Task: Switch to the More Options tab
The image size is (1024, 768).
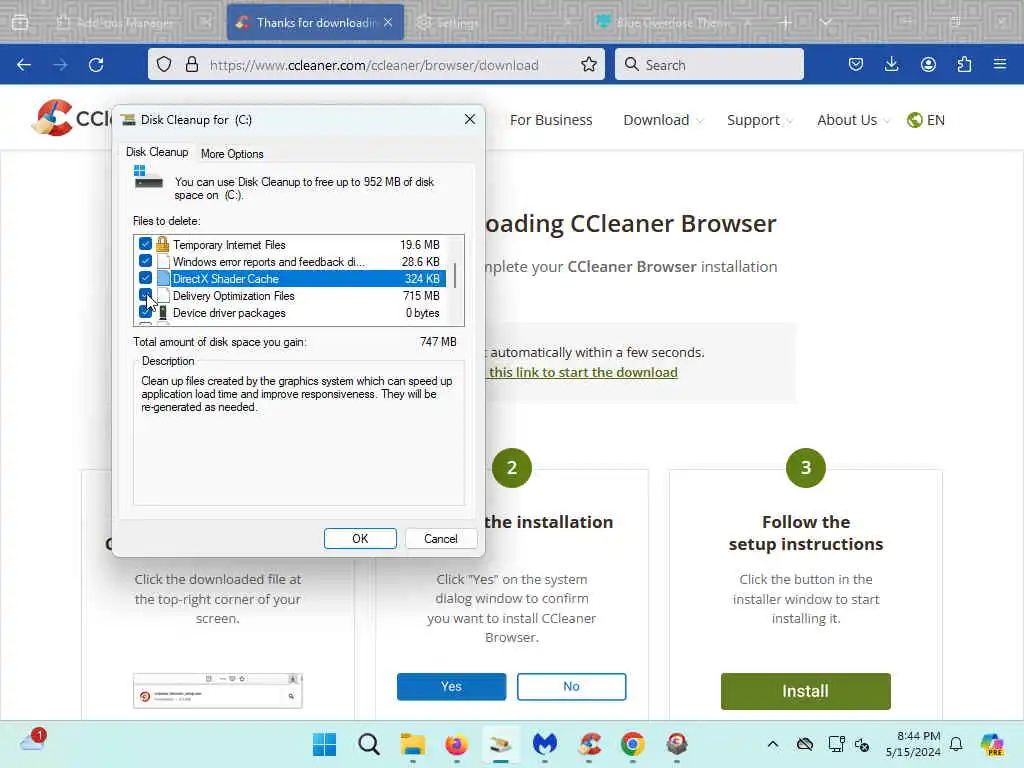Action: pyautogui.click(x=232, y=153)
